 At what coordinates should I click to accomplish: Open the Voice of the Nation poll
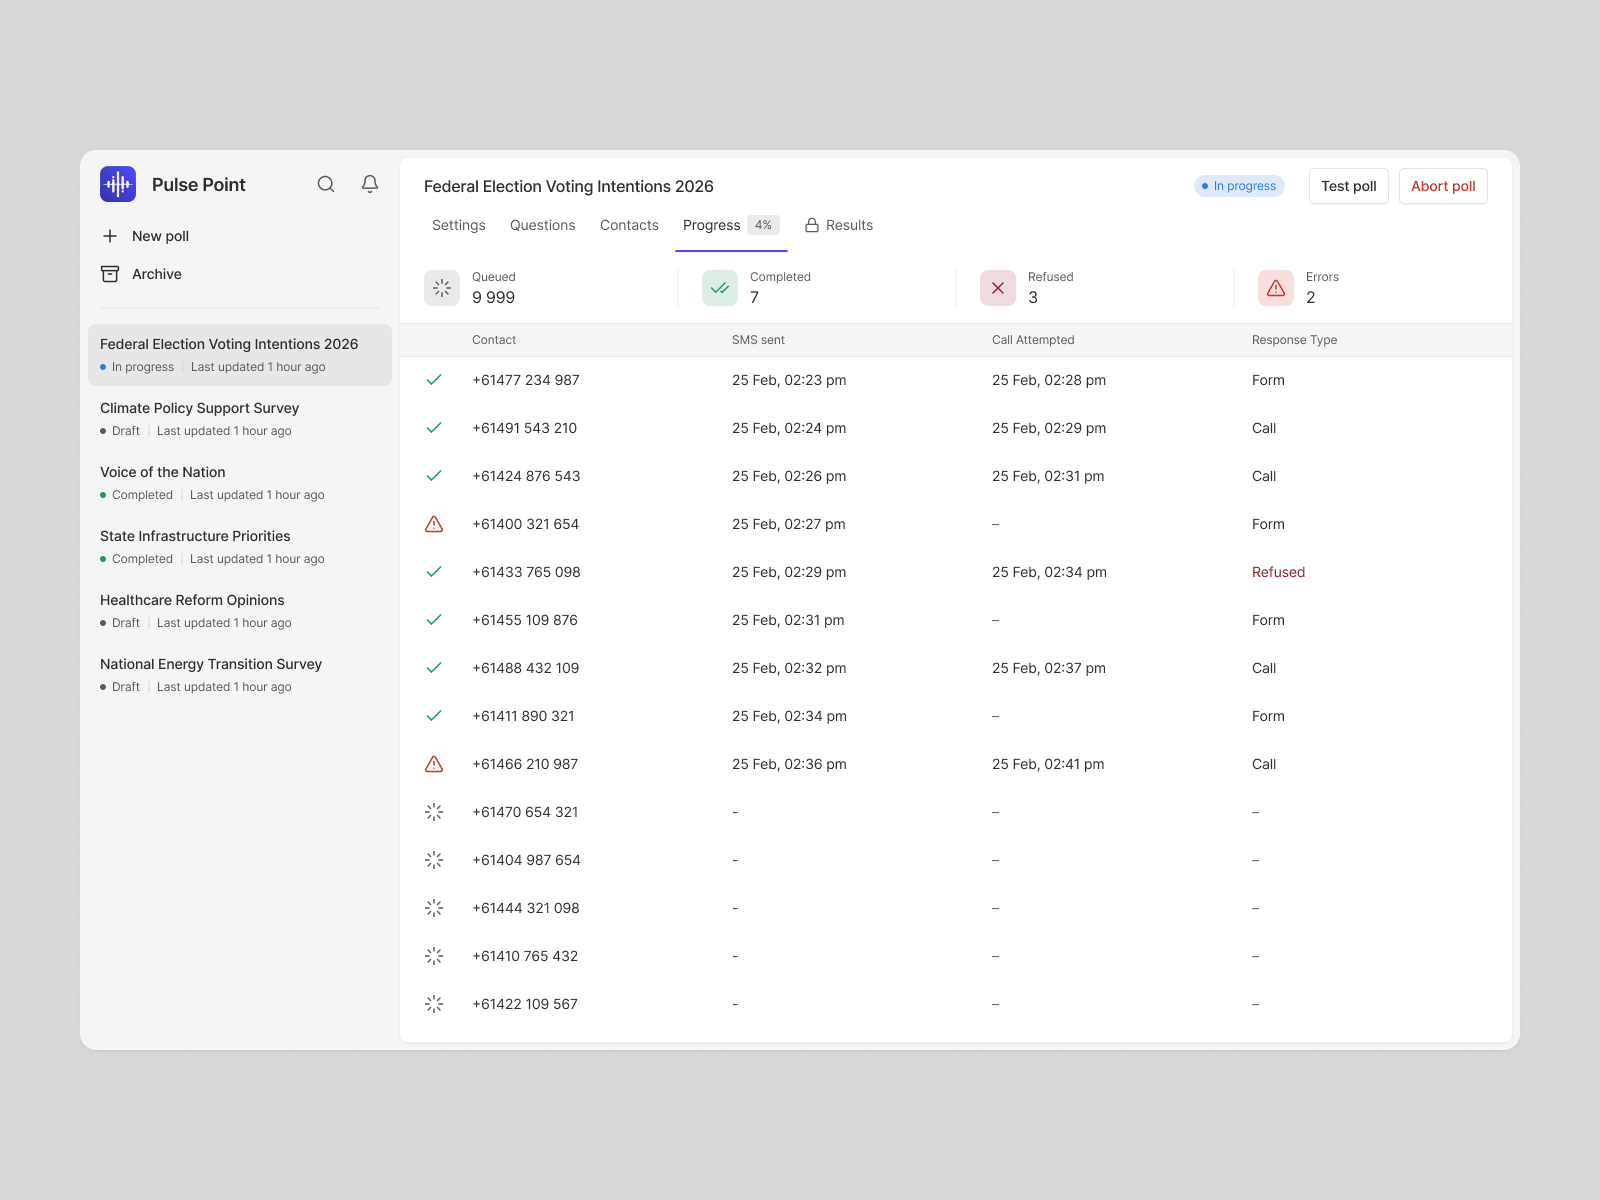pos(240,483)
